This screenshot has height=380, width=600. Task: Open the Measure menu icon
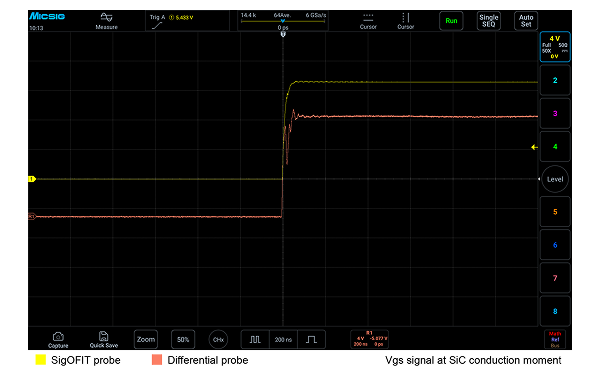coord(106,21)
